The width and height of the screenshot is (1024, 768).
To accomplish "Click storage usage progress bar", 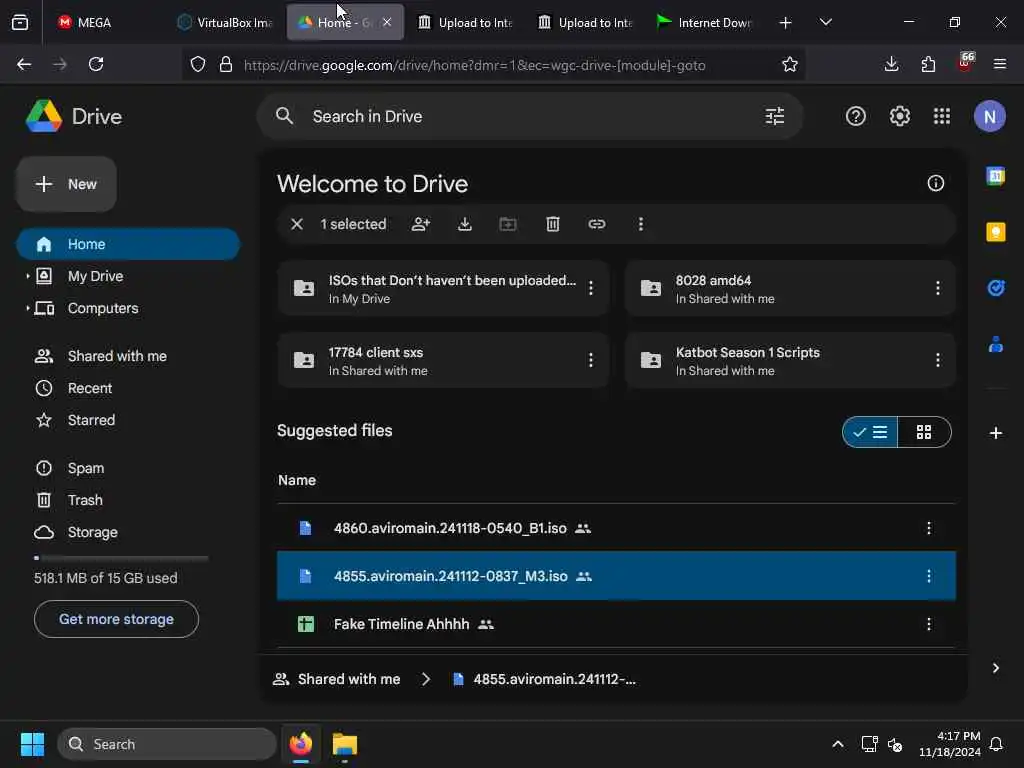I will point(121,558).
